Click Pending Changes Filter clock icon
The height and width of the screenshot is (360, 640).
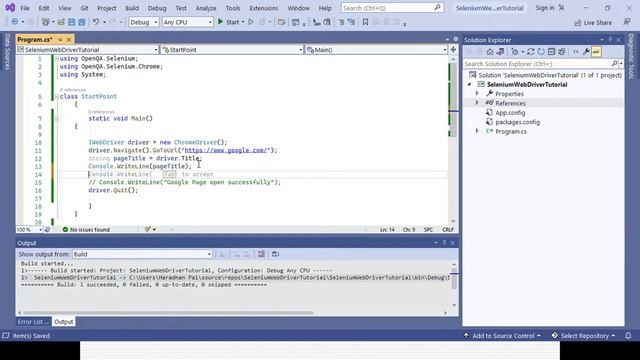pos(515,52)
